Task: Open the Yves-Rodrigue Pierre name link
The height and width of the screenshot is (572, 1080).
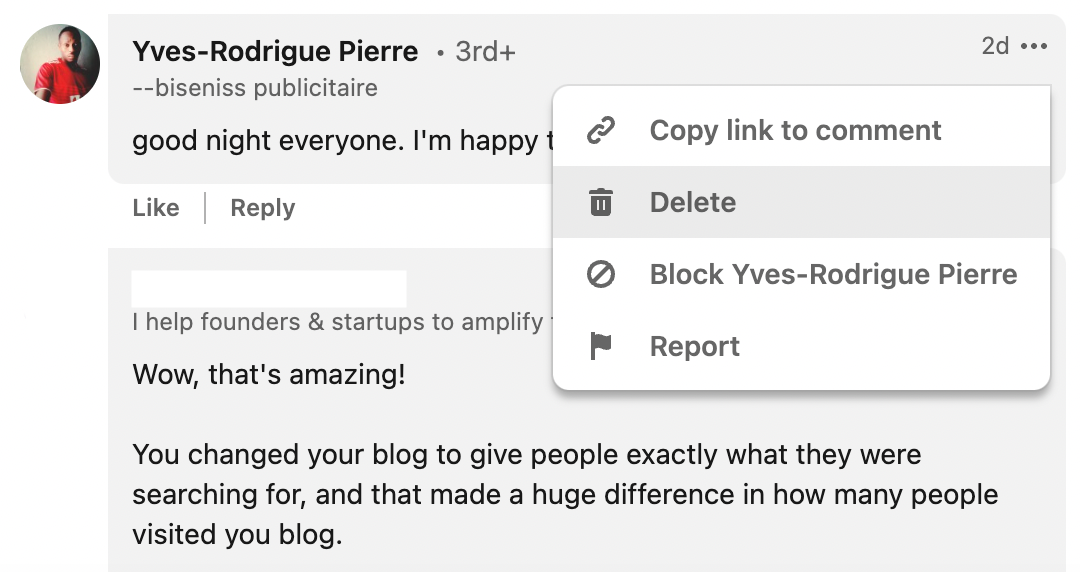Action: click(x=275, y=51)
